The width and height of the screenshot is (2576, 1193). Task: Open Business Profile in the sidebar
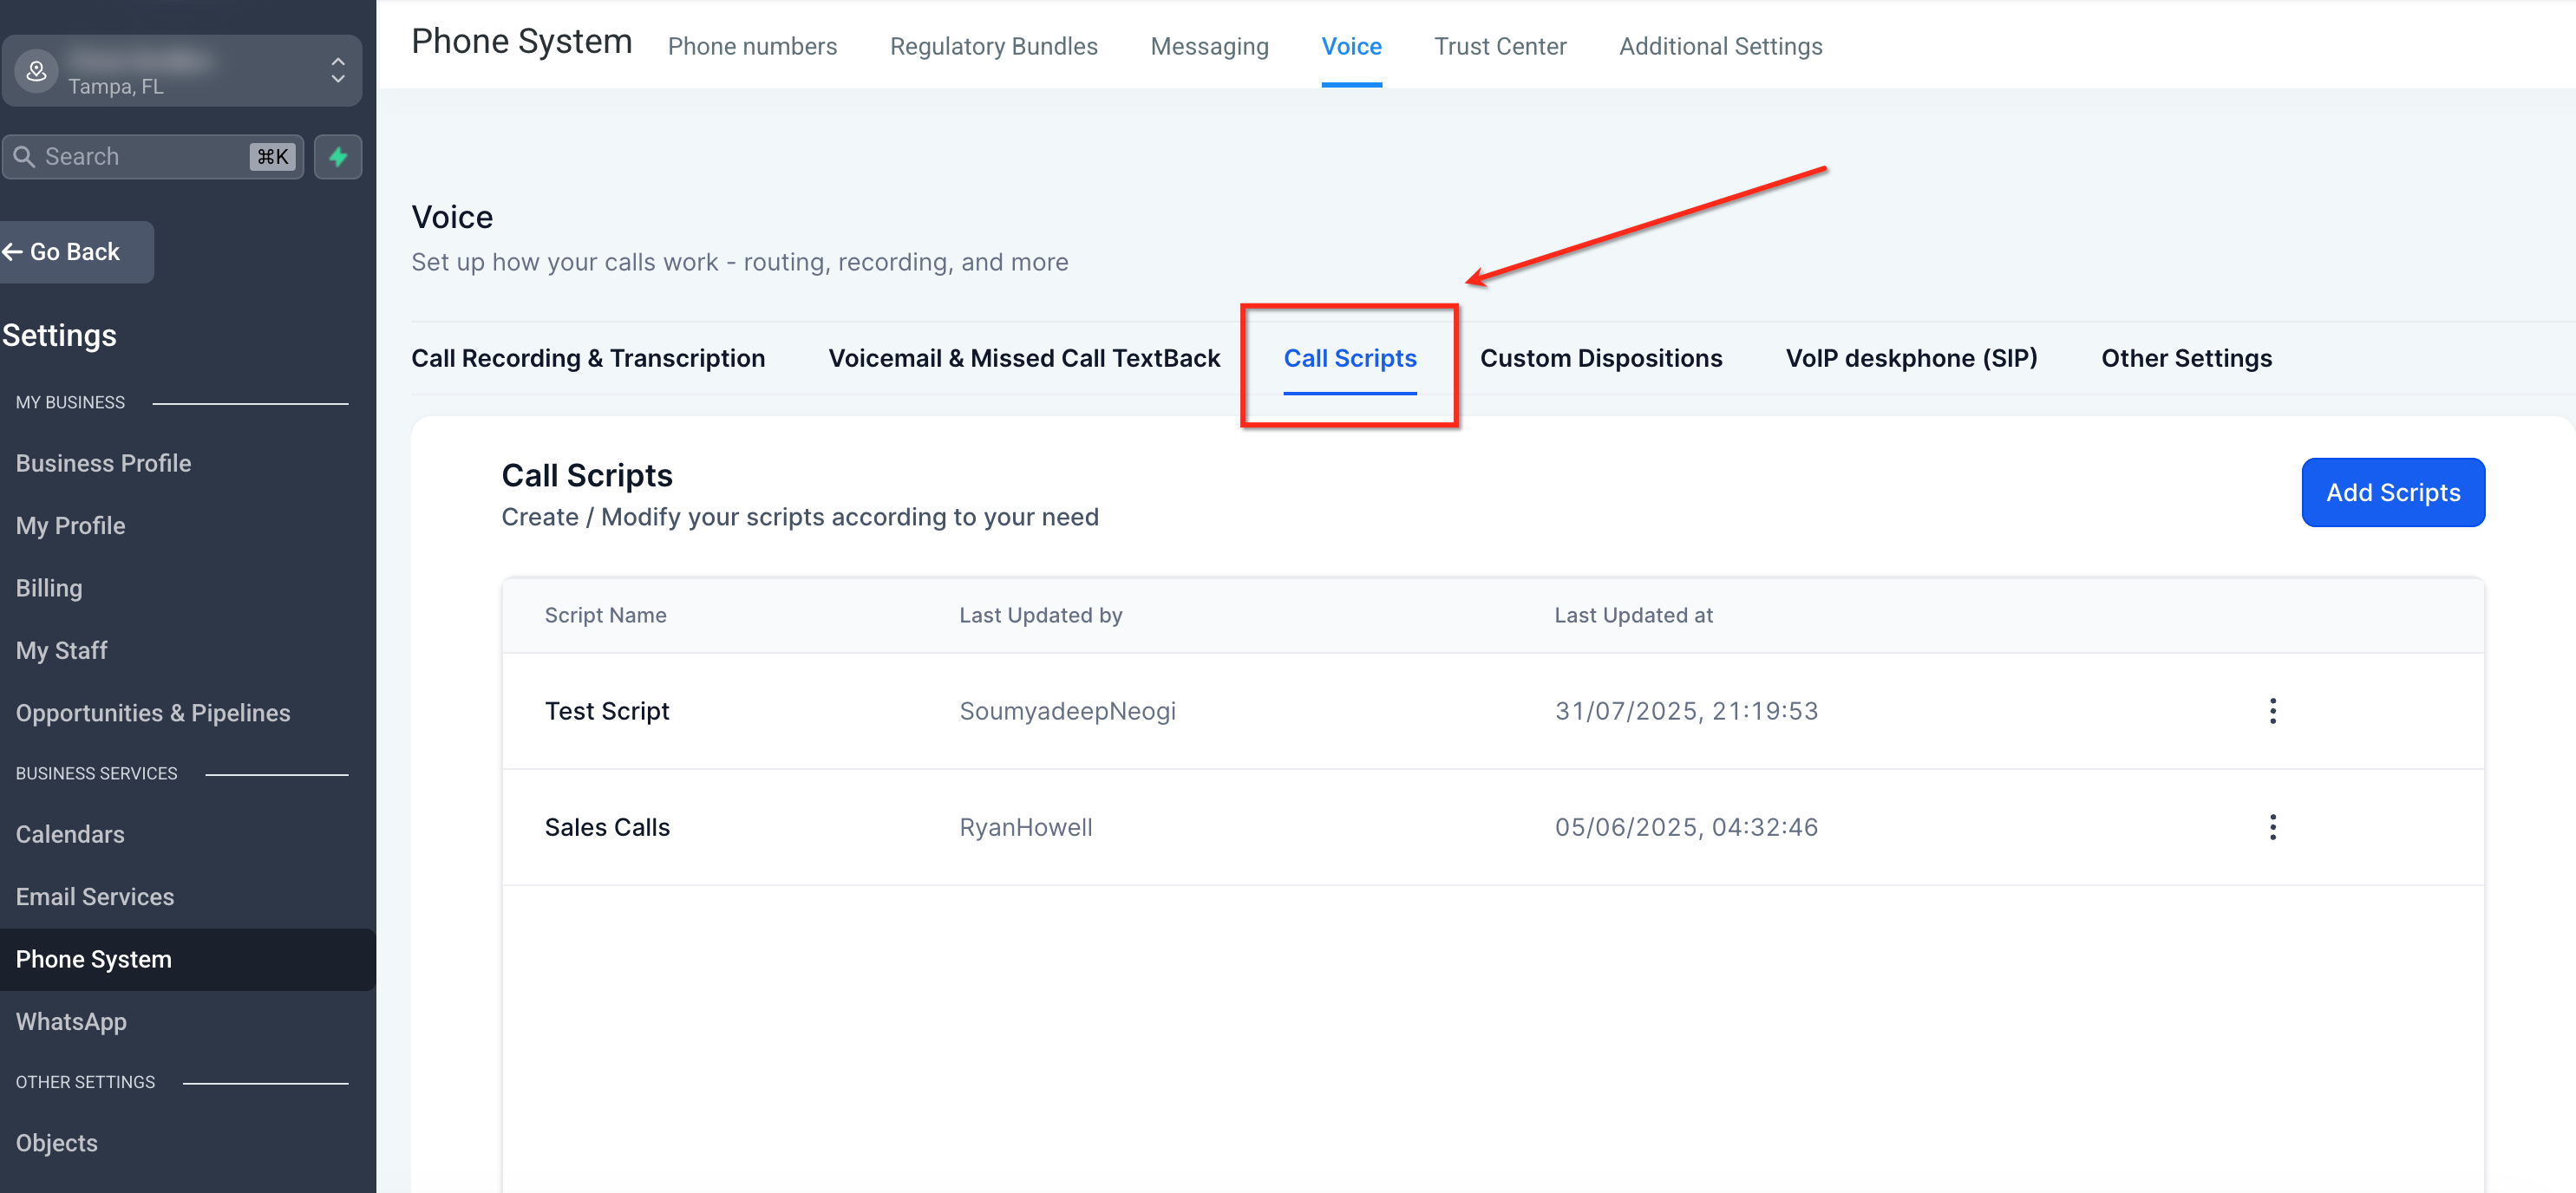point(103,463)
